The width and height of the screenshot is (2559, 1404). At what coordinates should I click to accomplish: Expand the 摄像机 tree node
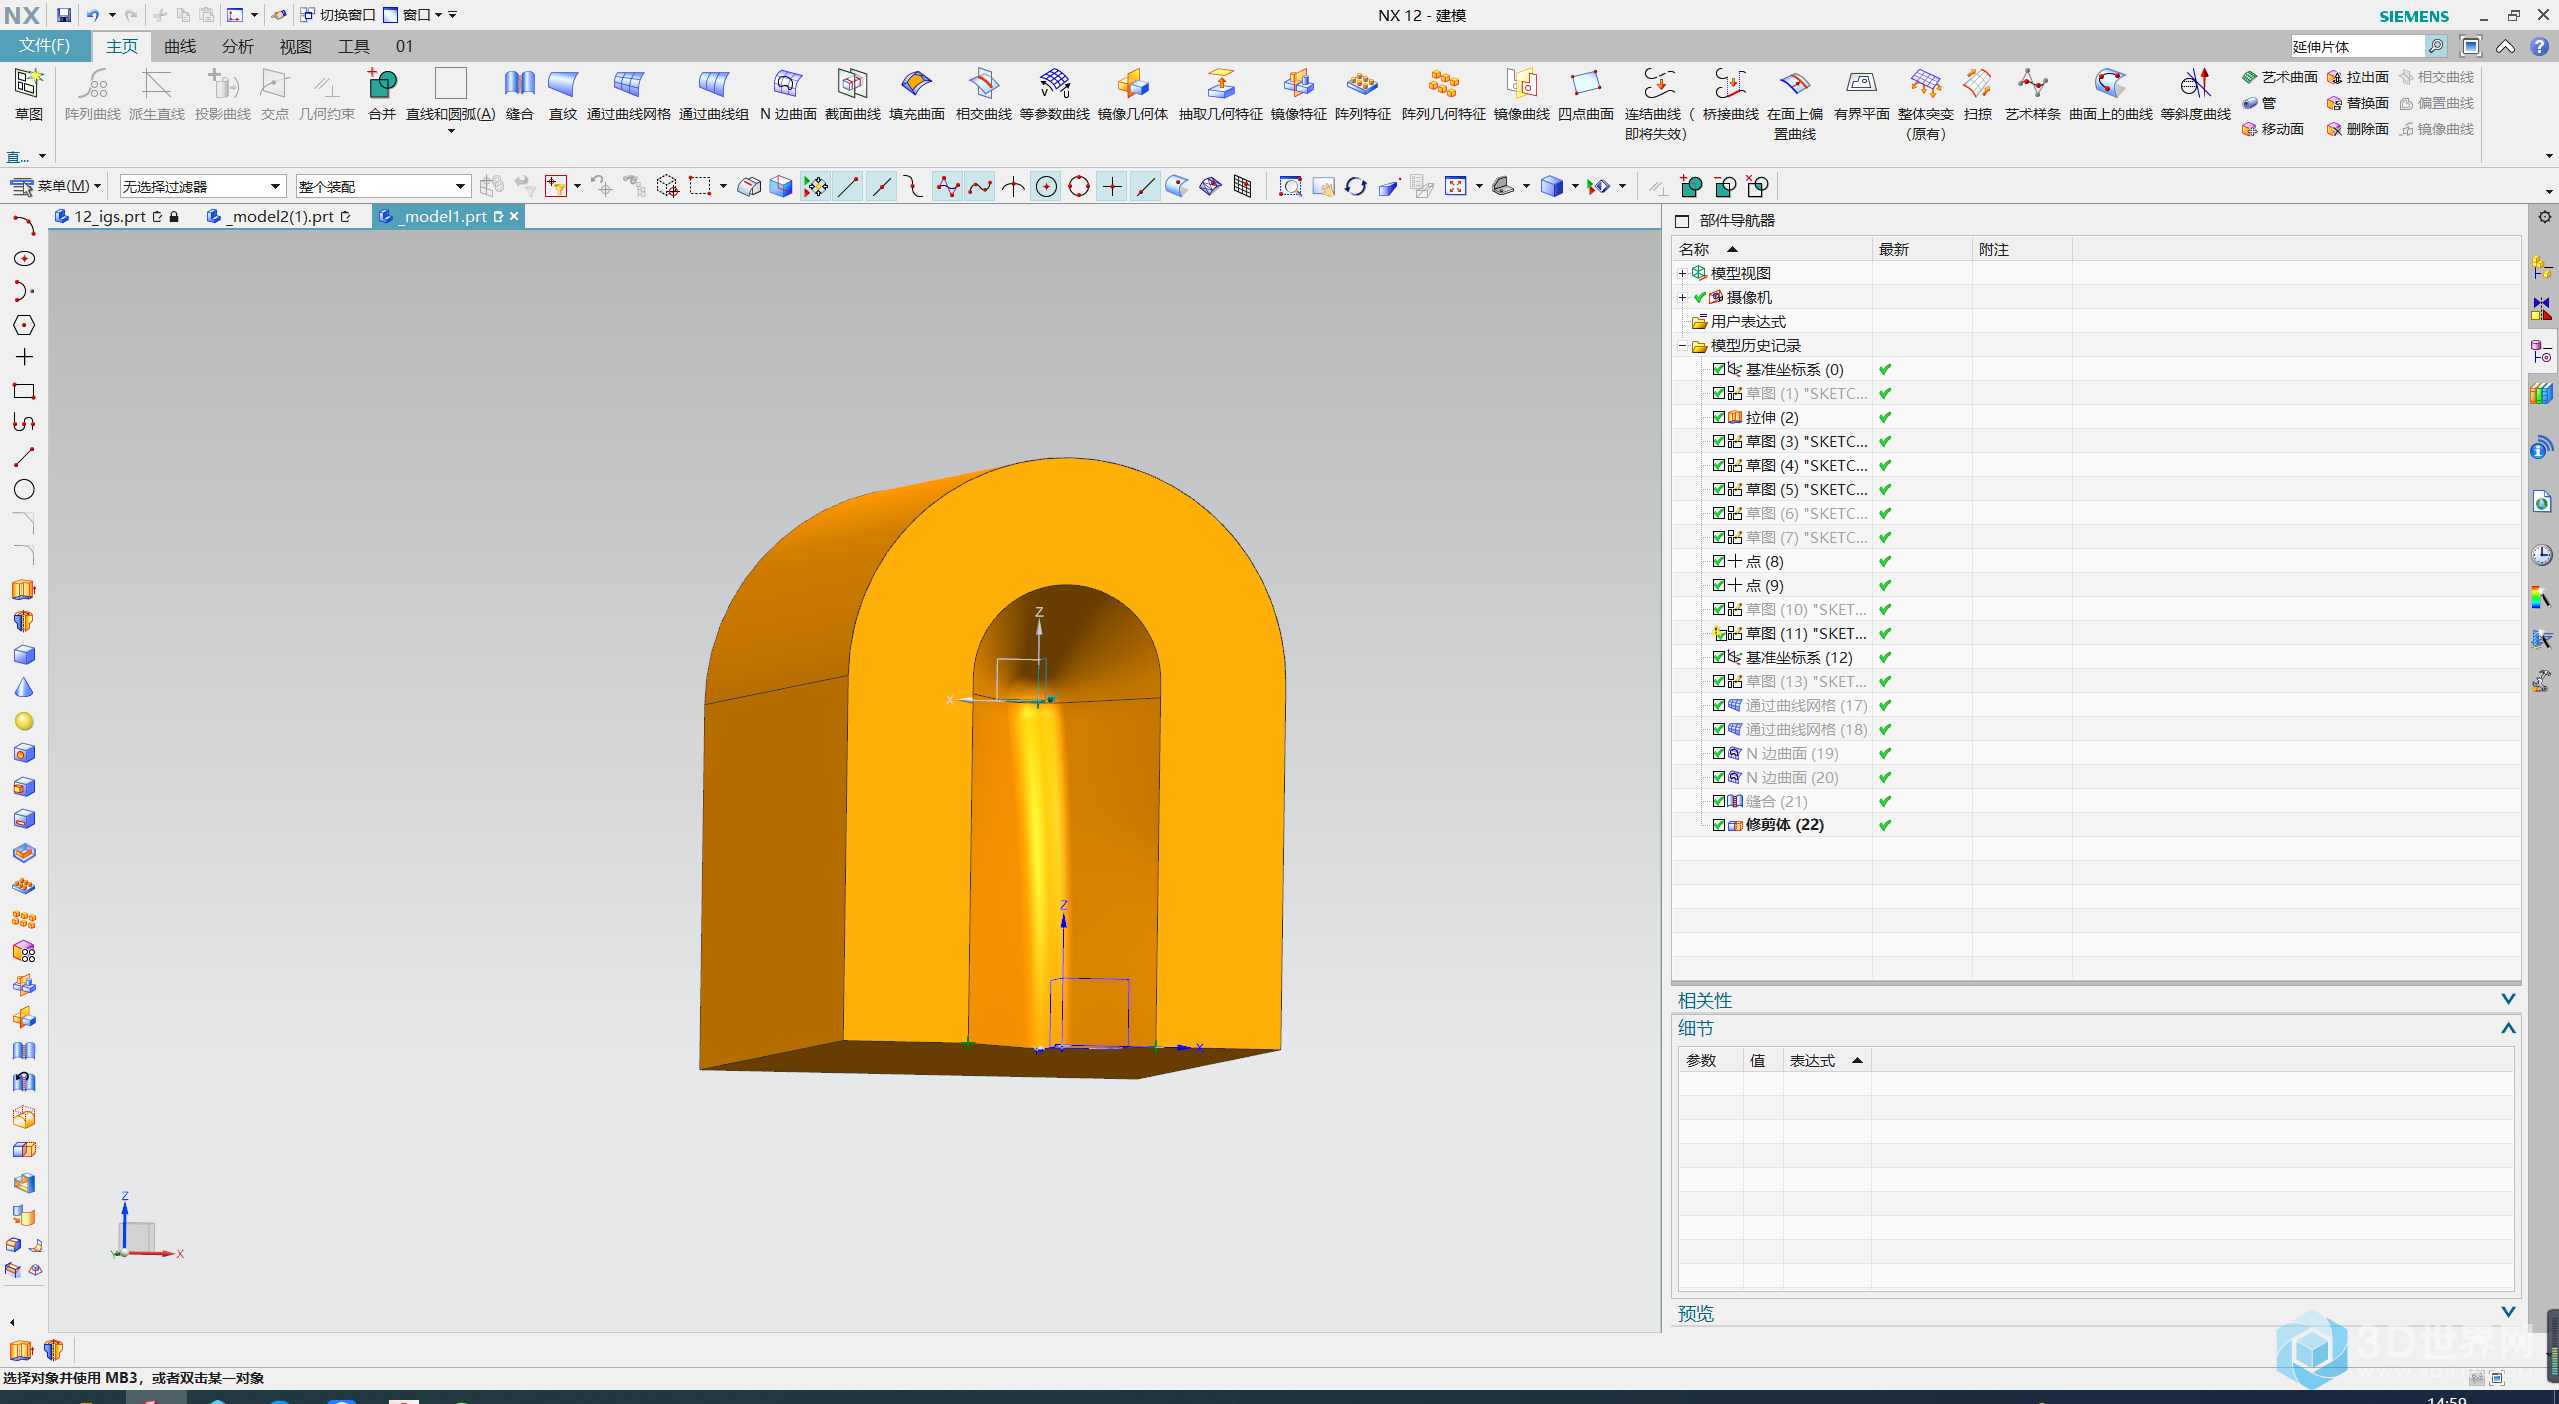[x=1682, y=297]
